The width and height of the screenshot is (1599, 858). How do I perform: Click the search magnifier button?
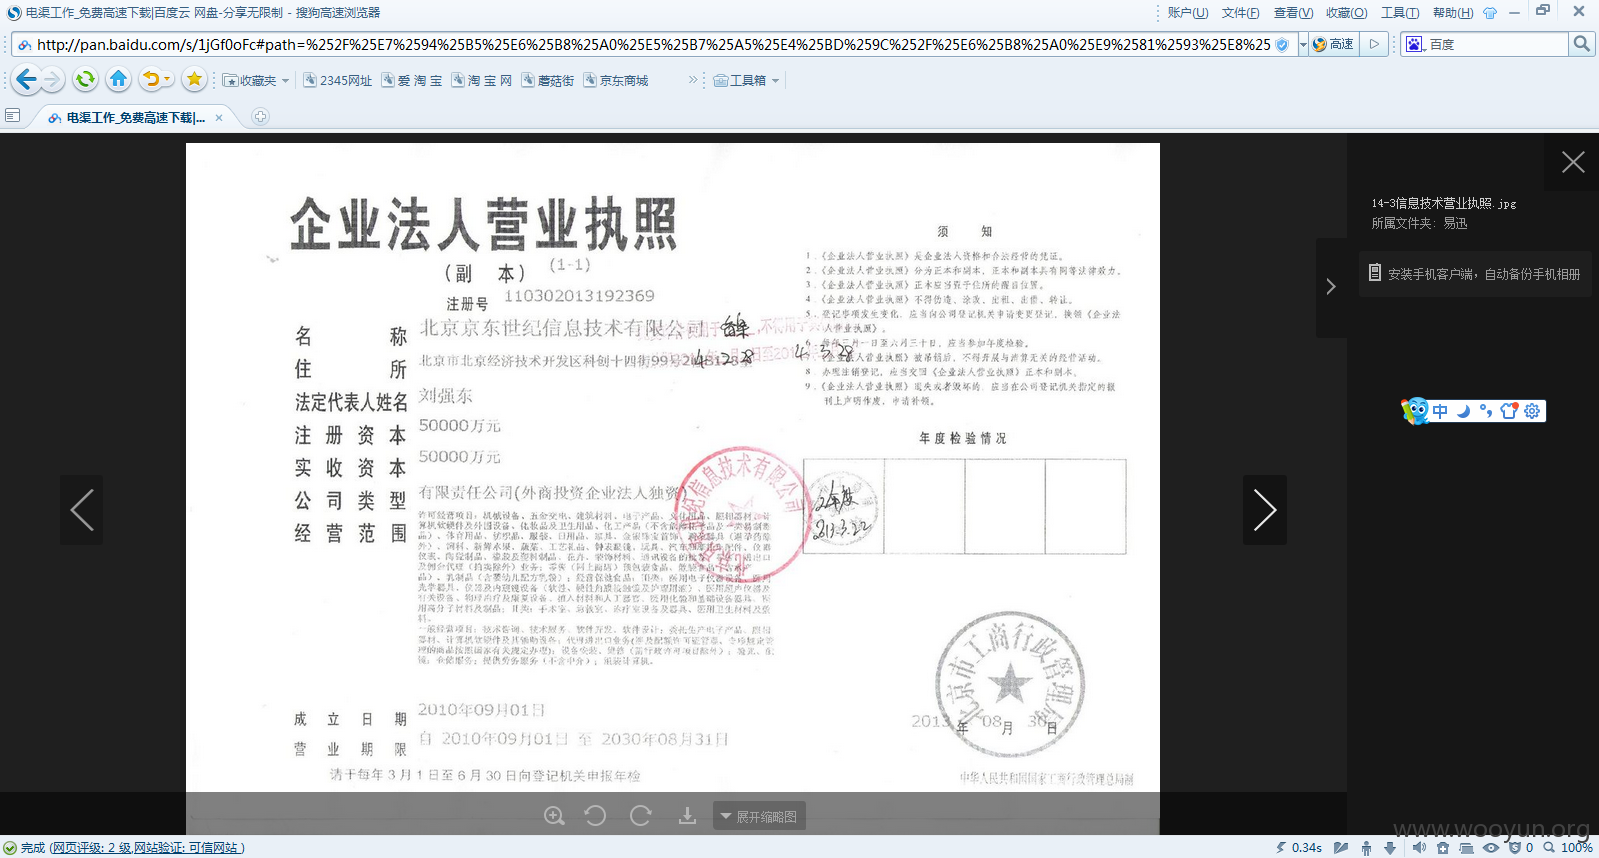pos(1581,44)
